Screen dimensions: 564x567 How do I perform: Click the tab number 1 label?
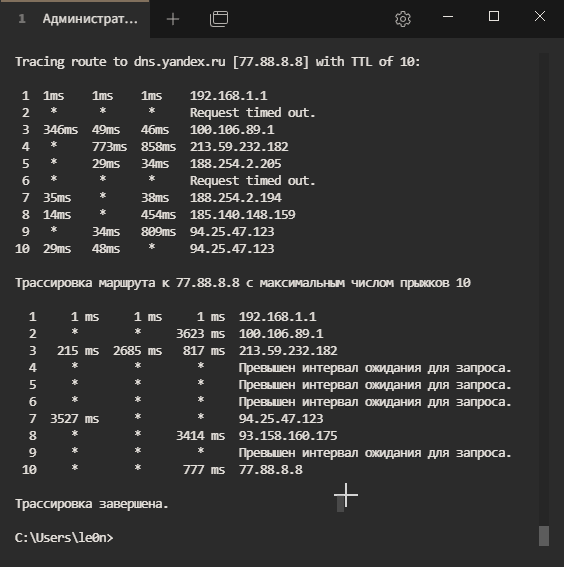(x=22, y=18)
